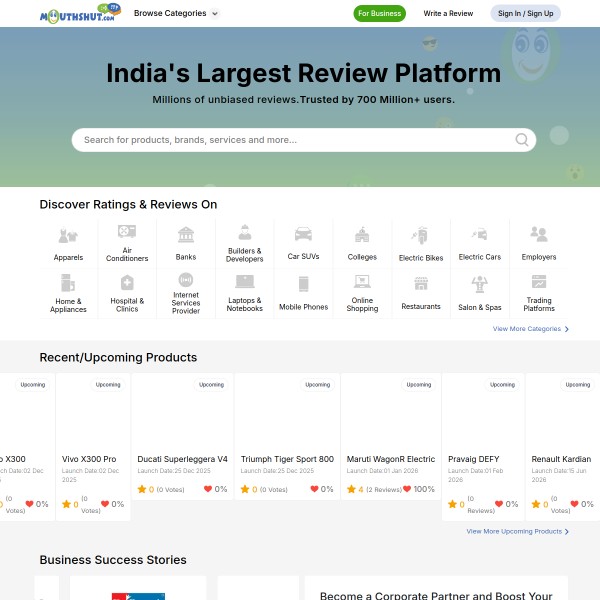
Task: Open the Laptops & Notebooks category icon
Action: tap(245, 282)
